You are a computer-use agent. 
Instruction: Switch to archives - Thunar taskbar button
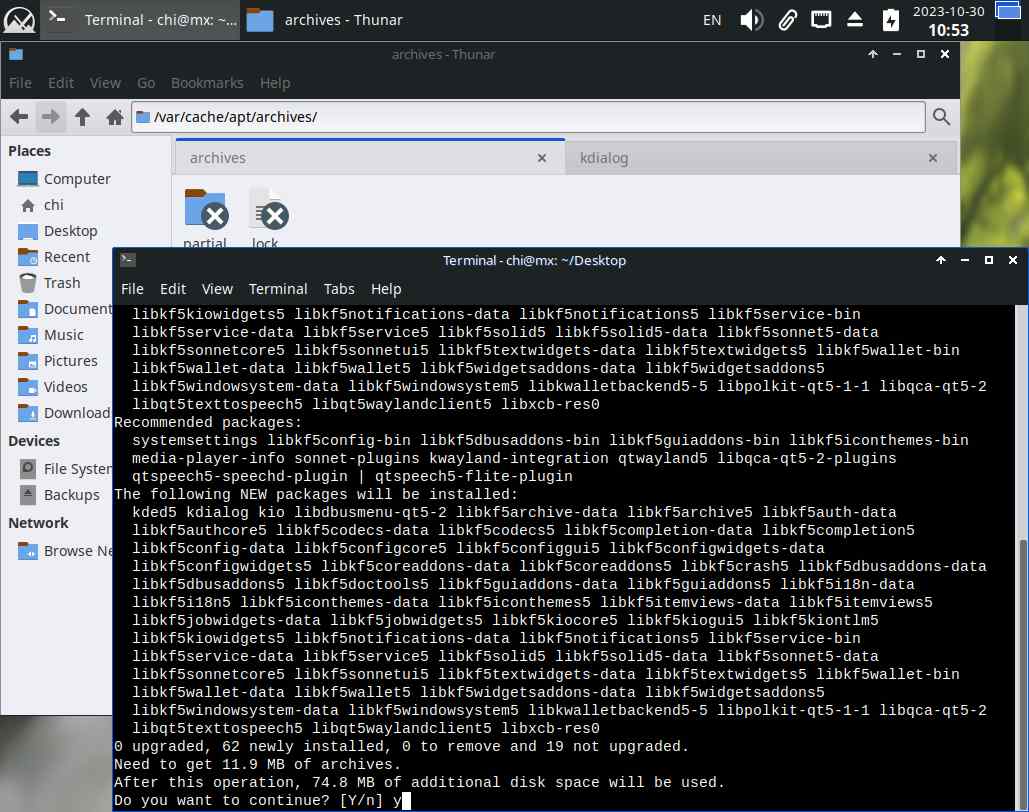(328, 20)
